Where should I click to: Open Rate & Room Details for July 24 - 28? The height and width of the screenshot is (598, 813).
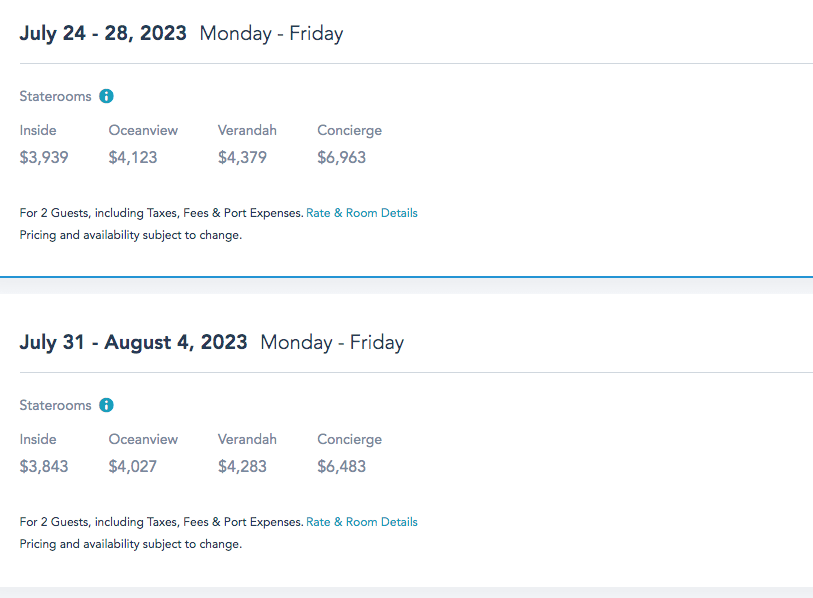[362, 213]
